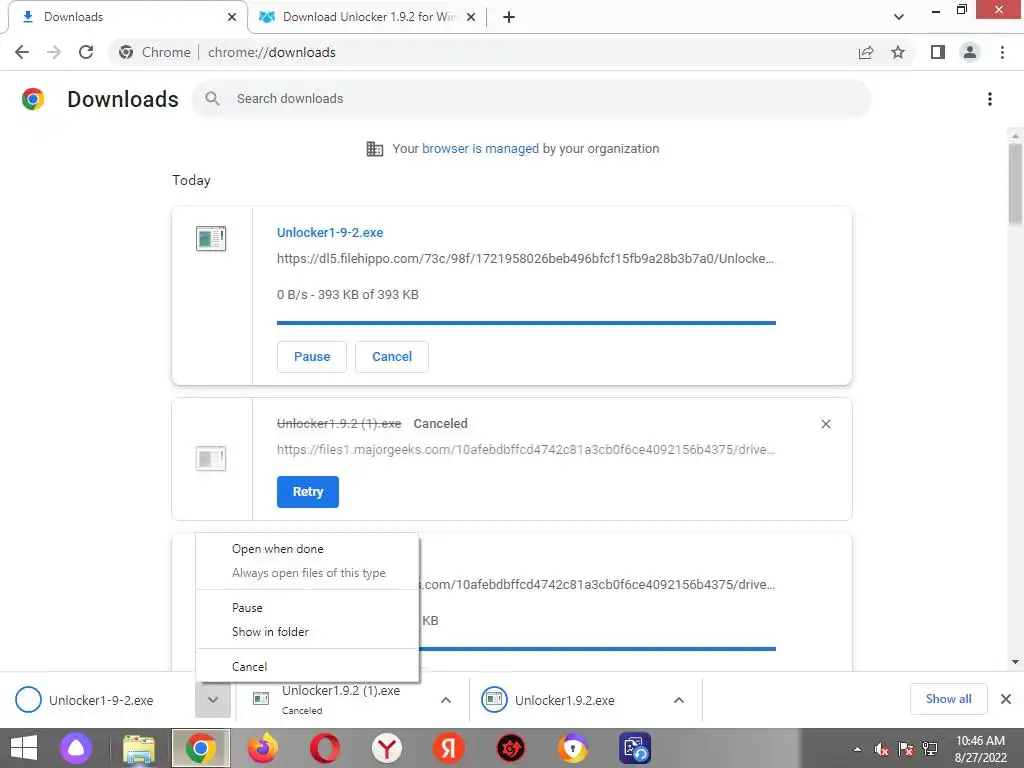Click the search magnifier icon

tap(212, 99)
